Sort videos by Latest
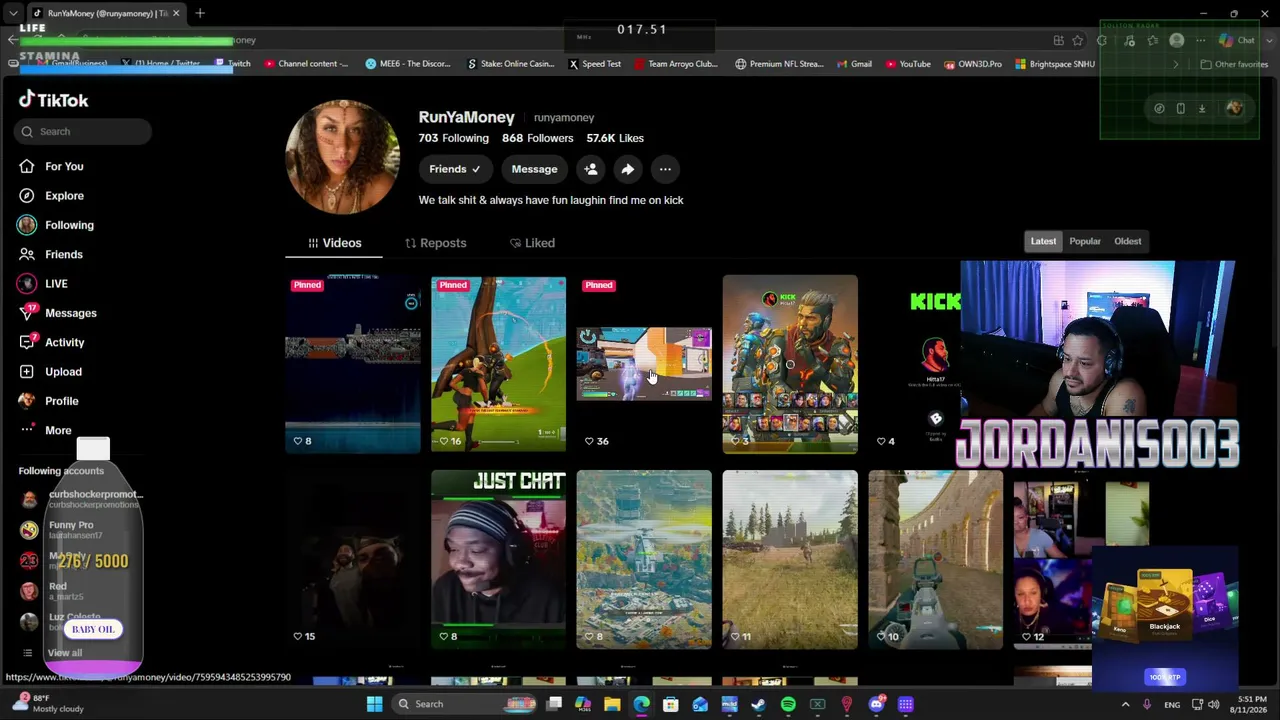 coord(1043,241)
